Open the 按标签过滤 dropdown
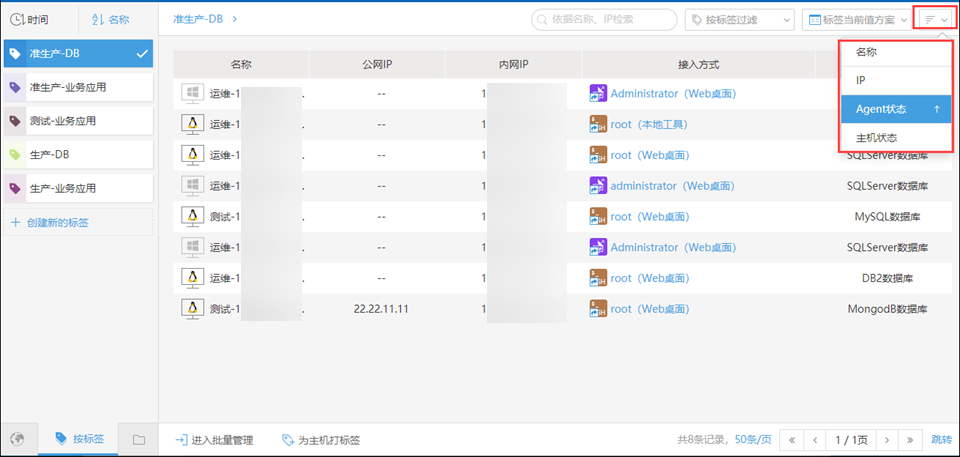Viewport: 960px width, 457px height. click(739, 19)
